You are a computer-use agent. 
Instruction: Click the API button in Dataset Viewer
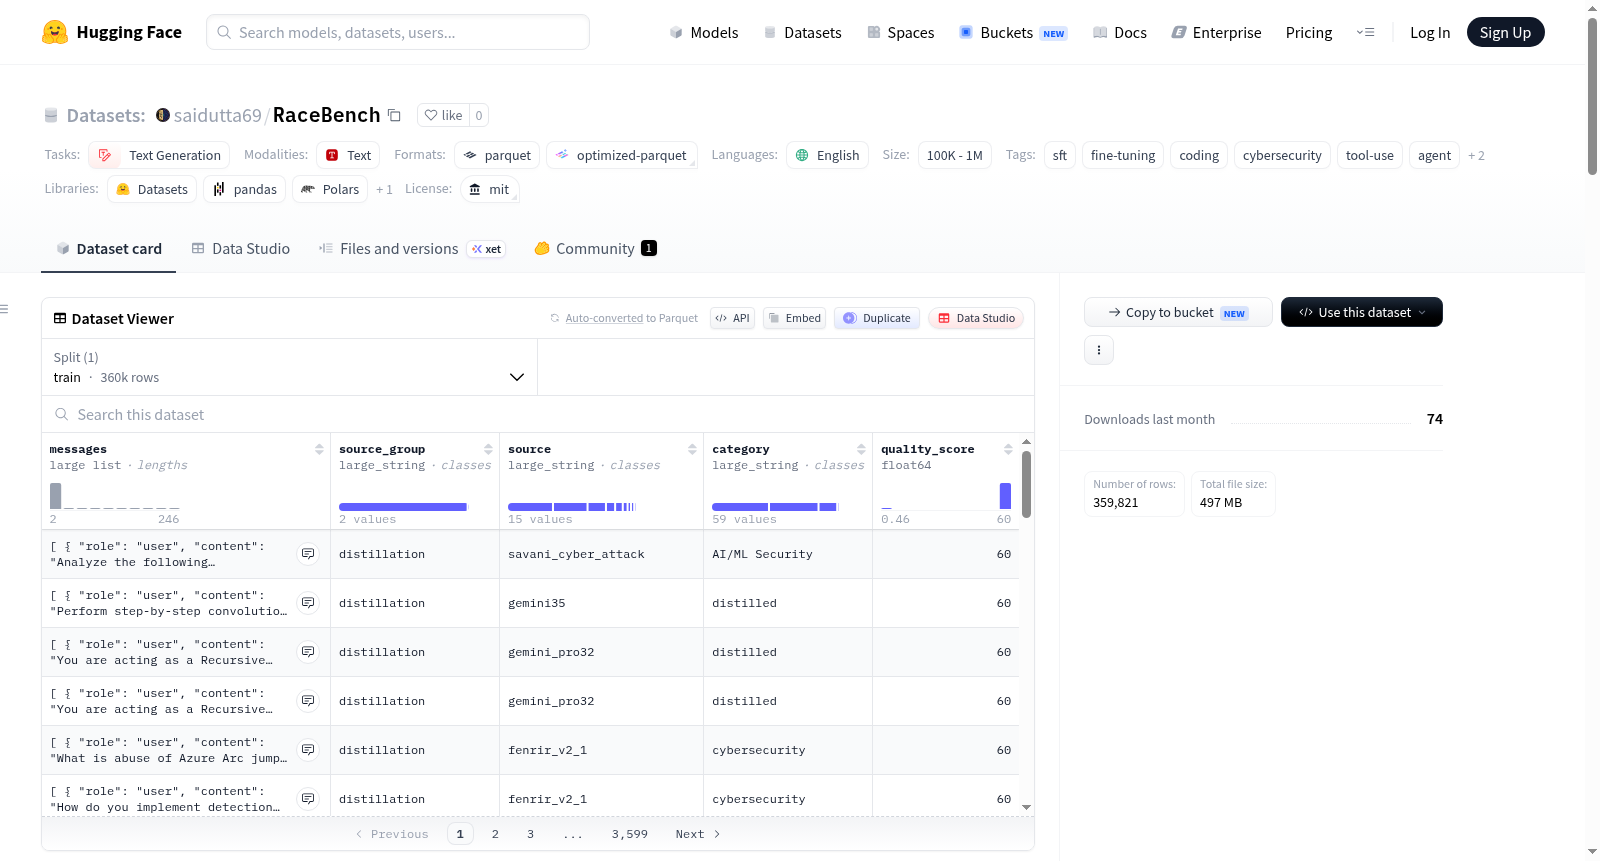pyautogui.click(x=732, y=318)
